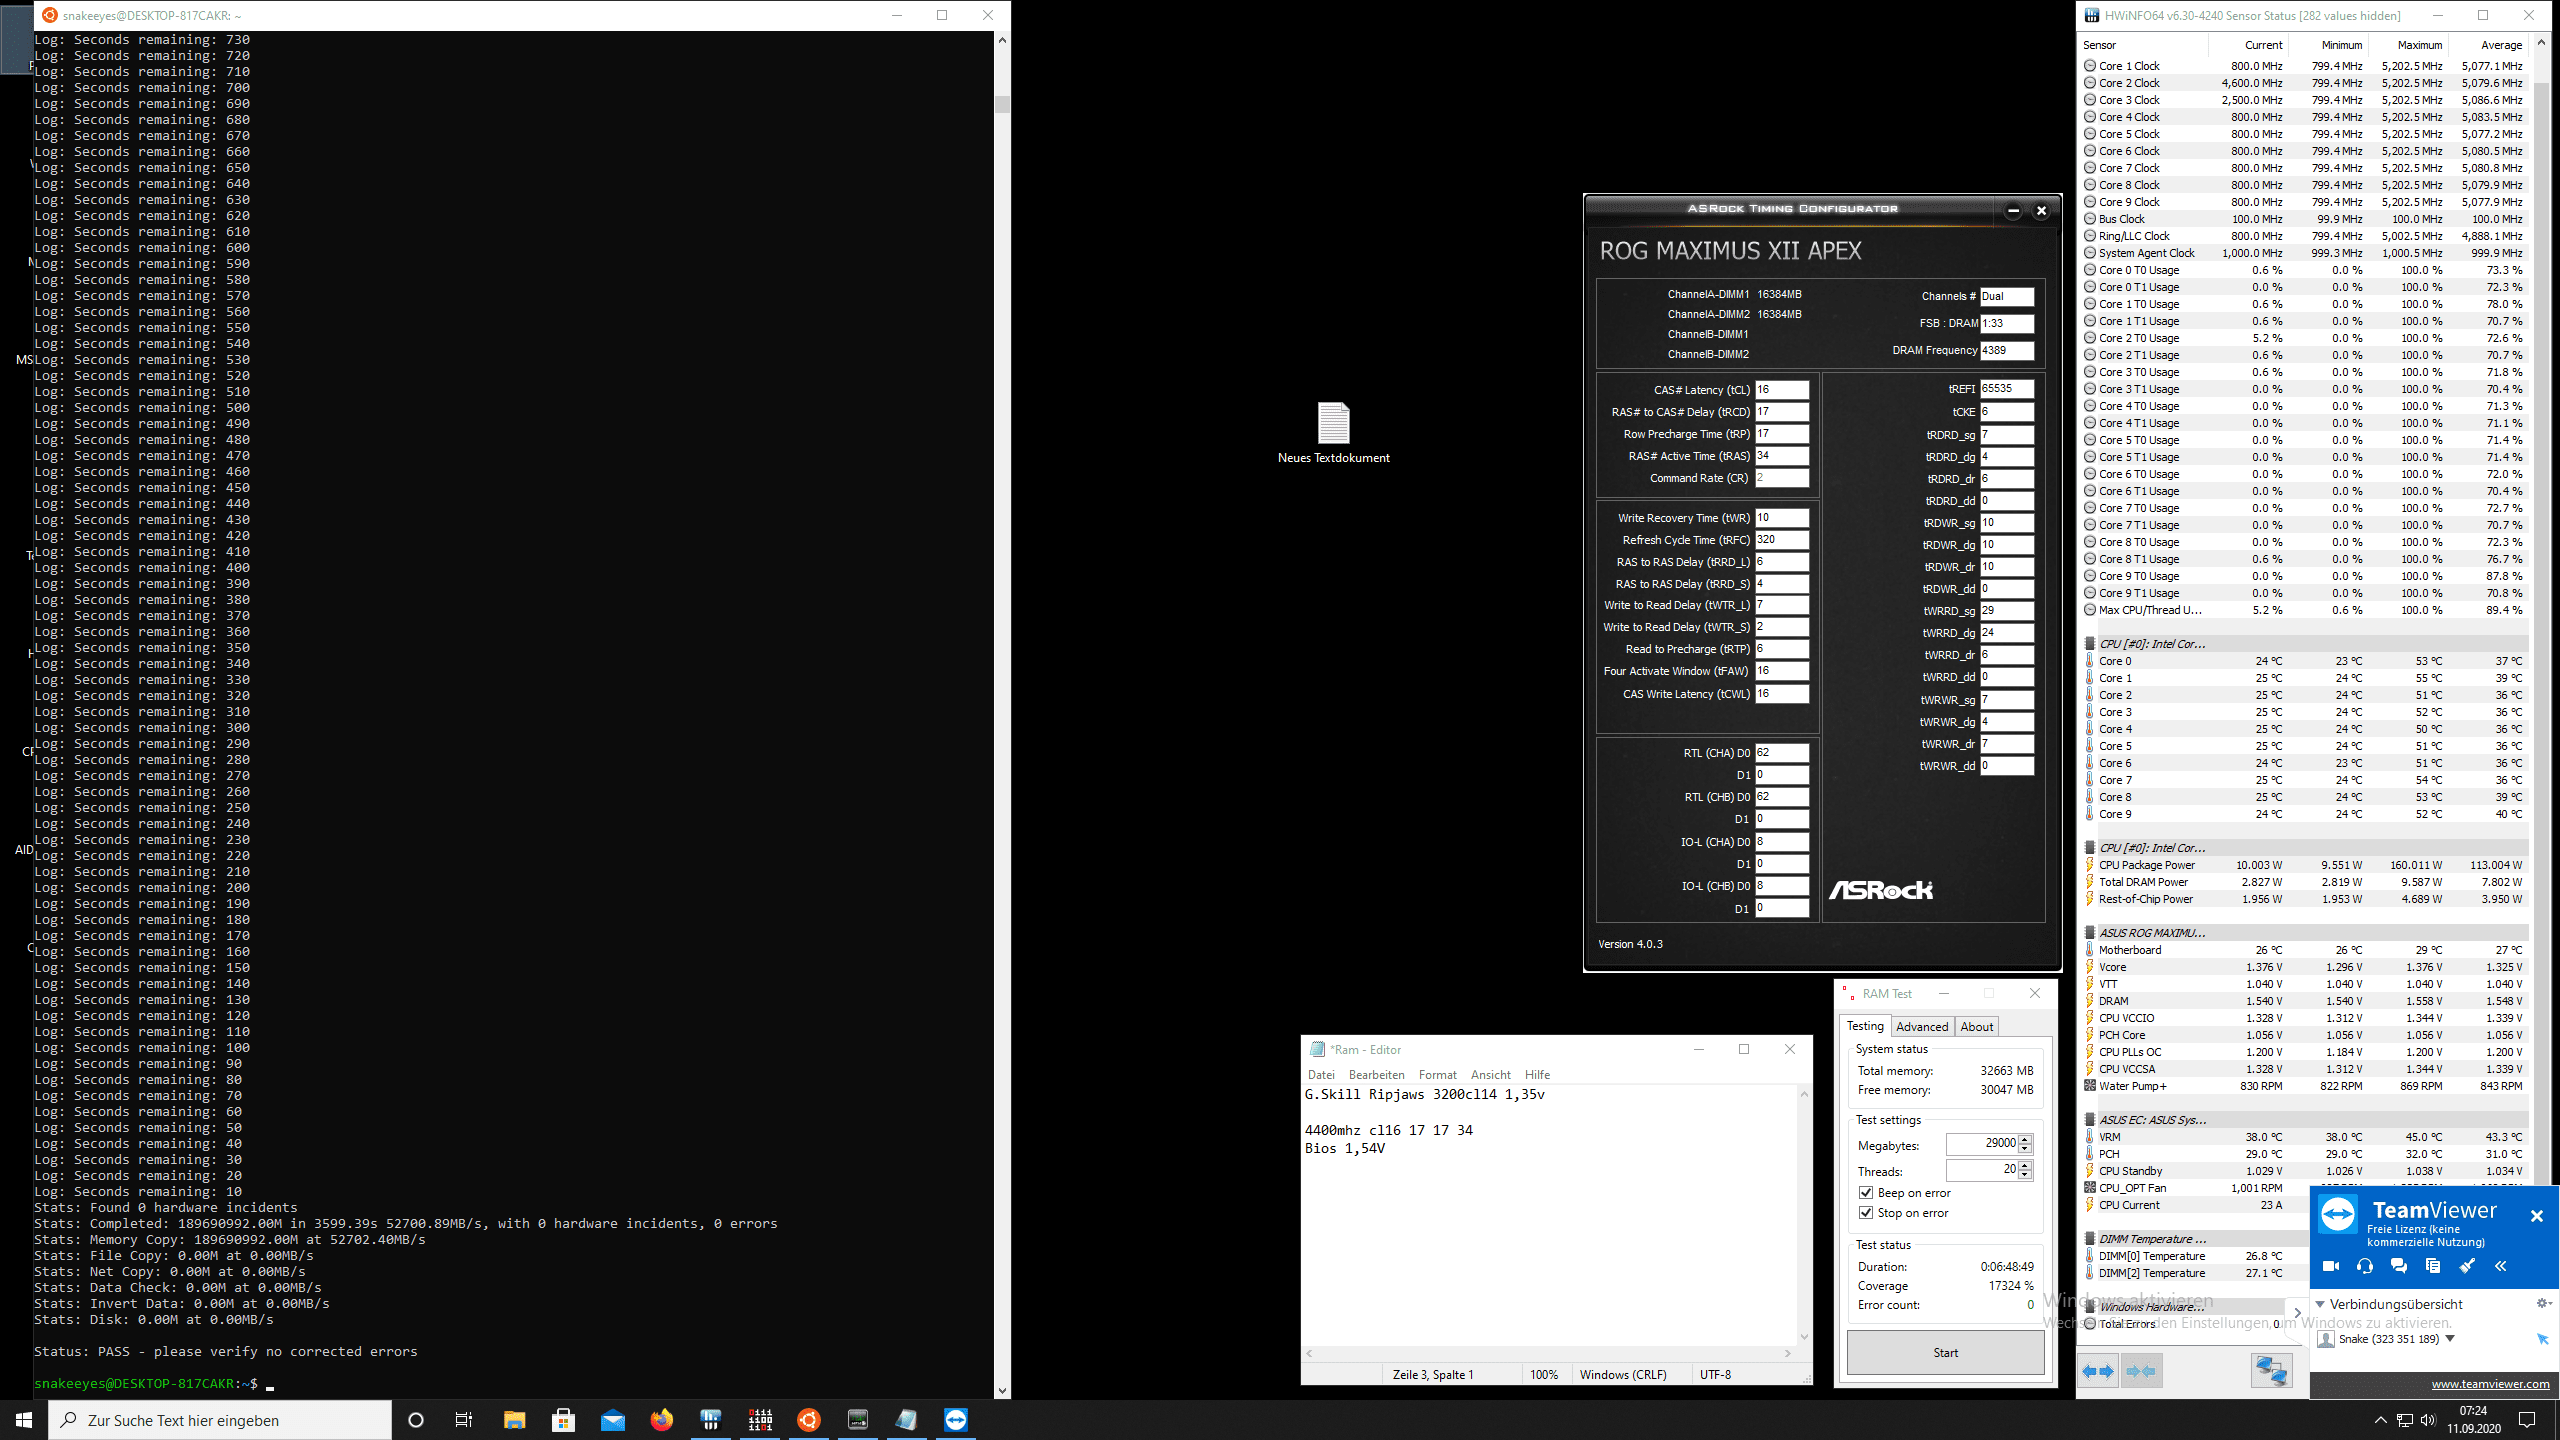The height and width of the screenshot is (1440, 2560).
Task: Click HWiNFO sensor list scrollbar up arrow
Action: point(2541,45)
